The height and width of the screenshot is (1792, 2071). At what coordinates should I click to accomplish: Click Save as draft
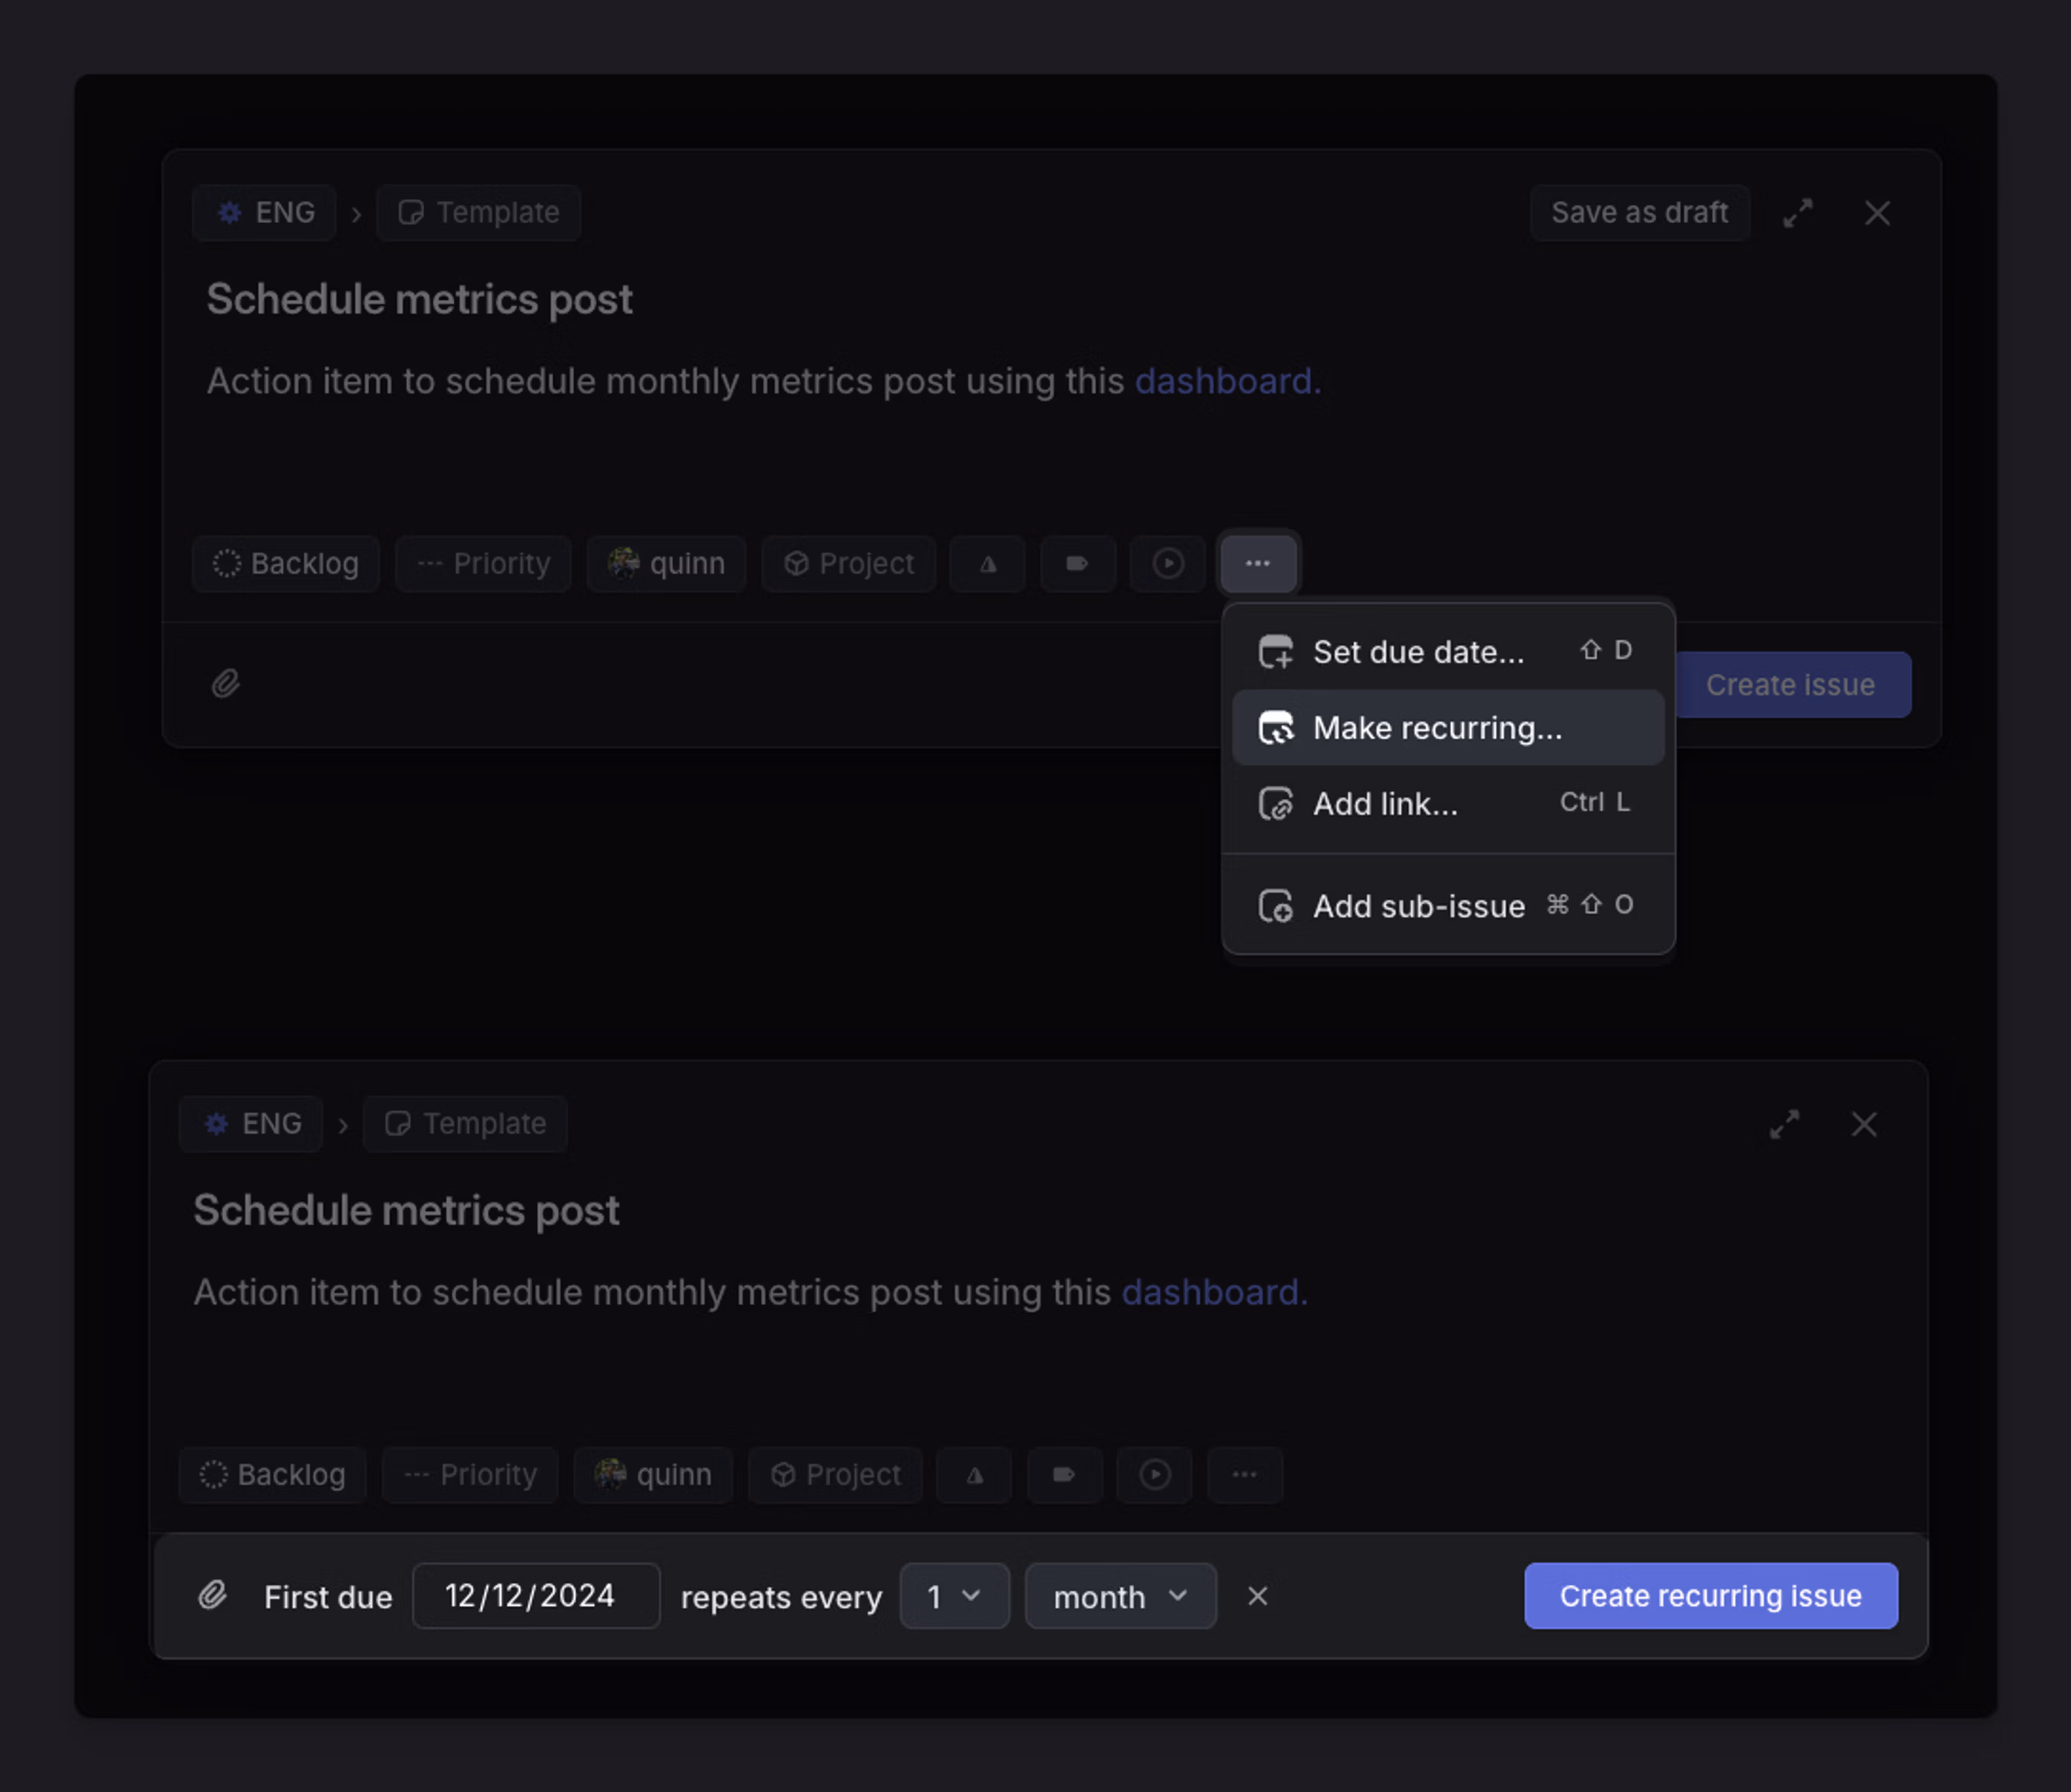tap(1638, 212)
